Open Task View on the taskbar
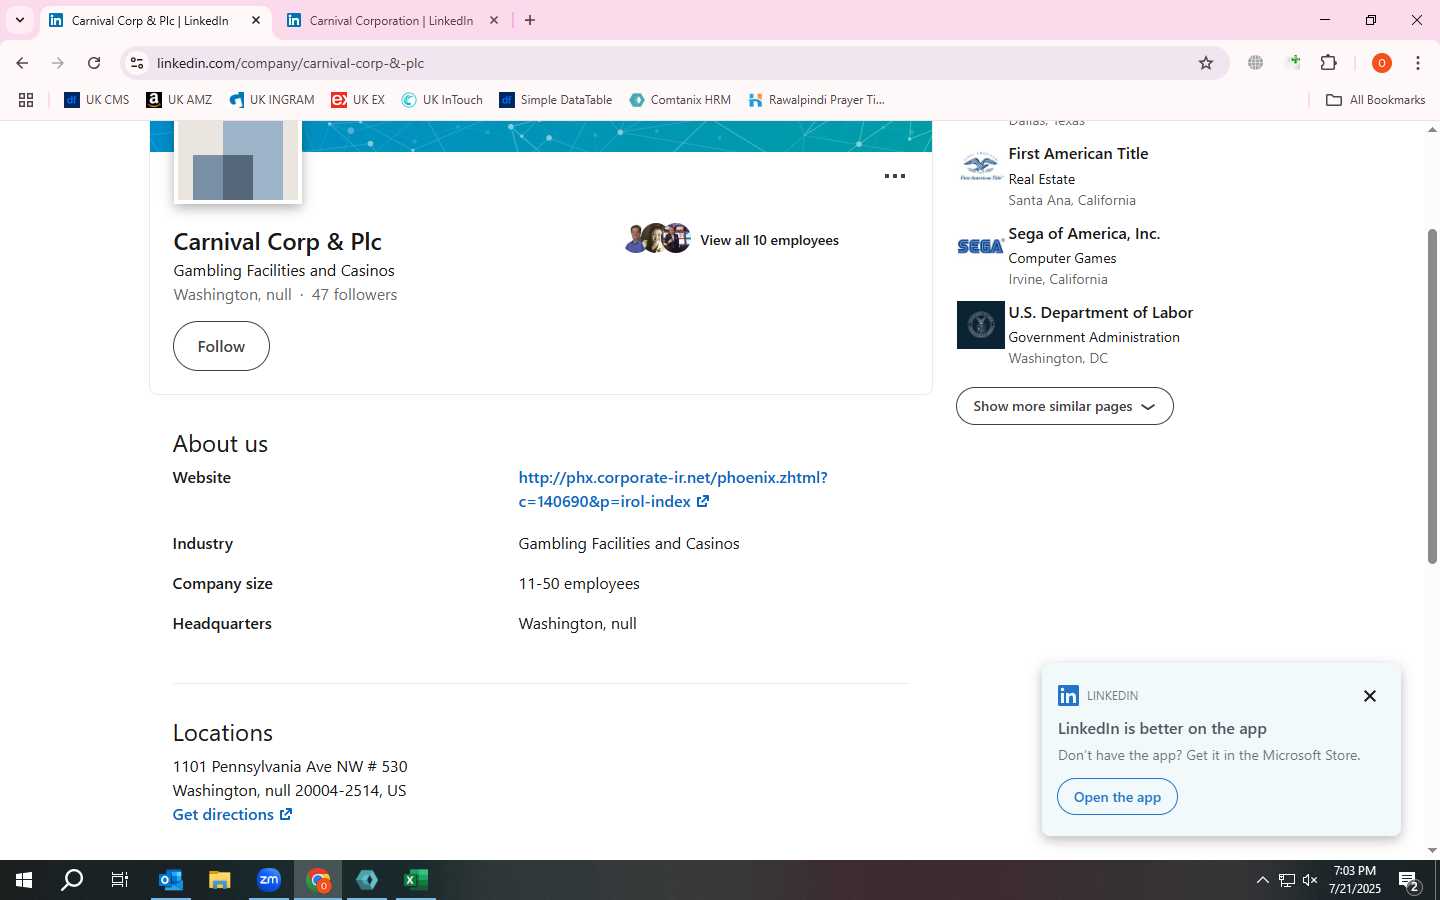Image resolution: width=1440 pixels, height=900 pixels. point(119,880)
